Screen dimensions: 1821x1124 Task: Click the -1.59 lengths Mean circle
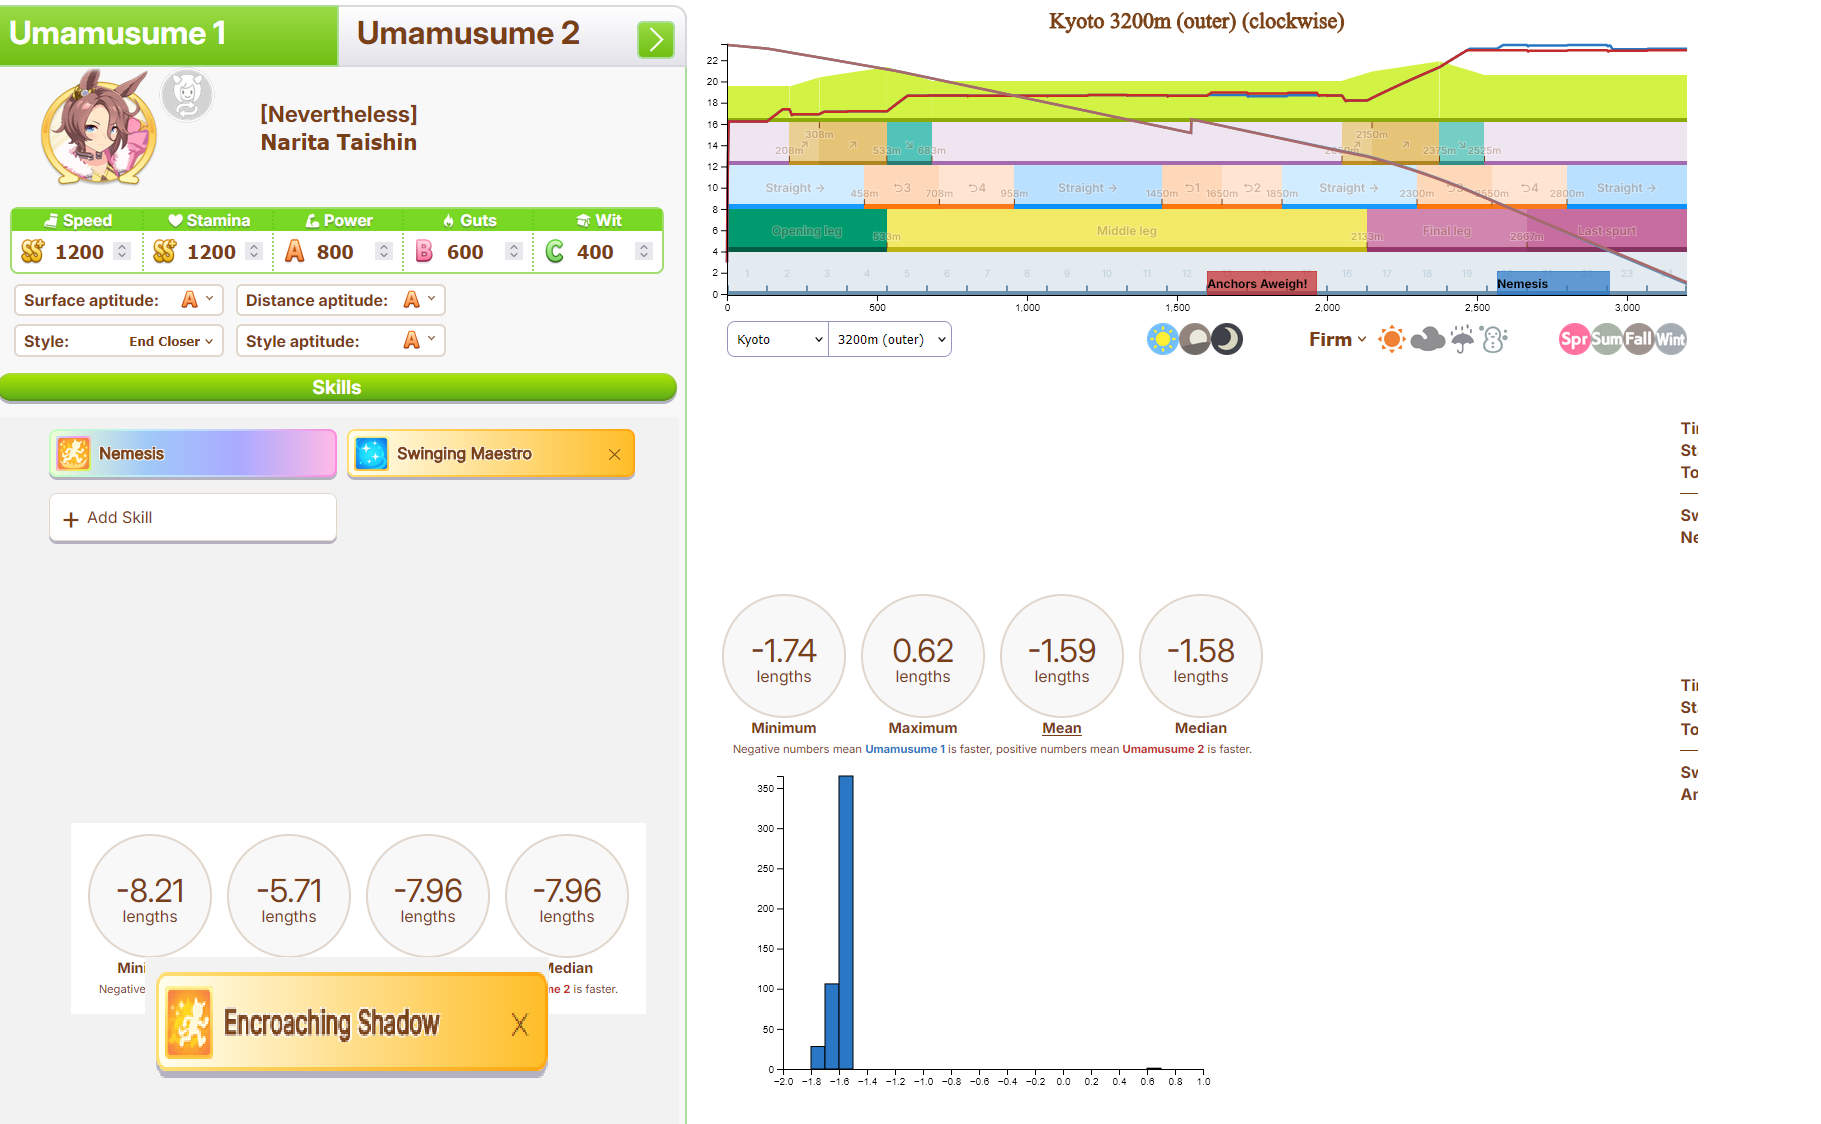1062,656
